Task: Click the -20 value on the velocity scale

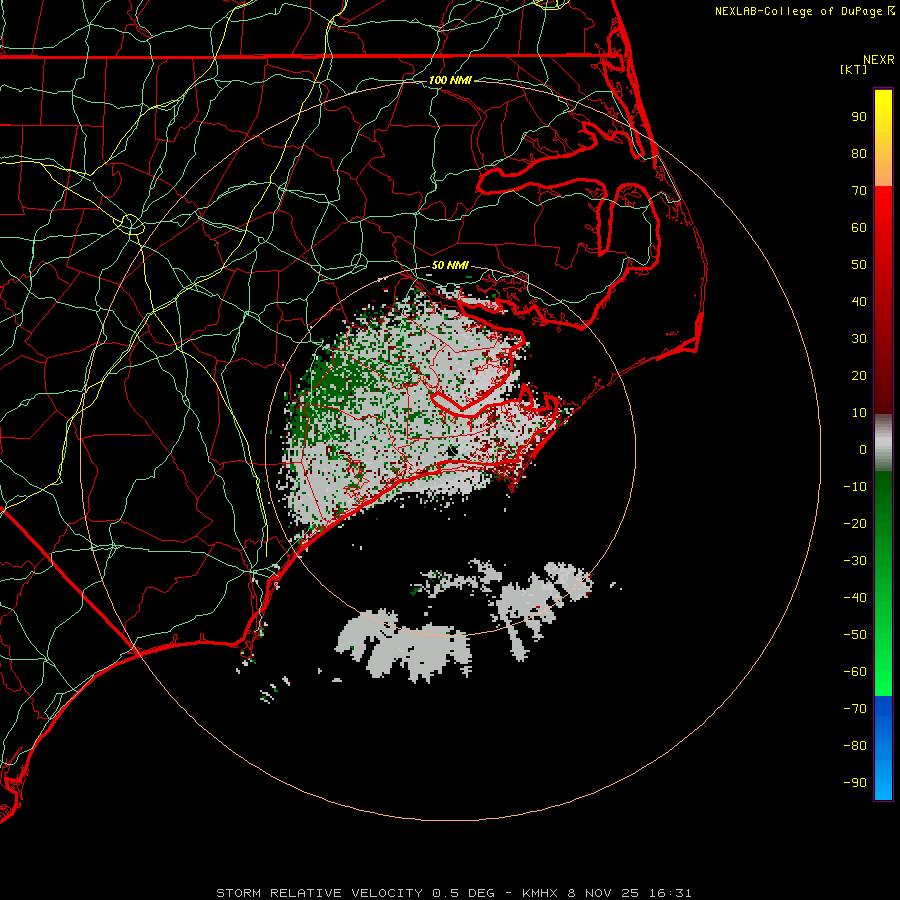Action: pyautogui.click(x=855, y=523)
